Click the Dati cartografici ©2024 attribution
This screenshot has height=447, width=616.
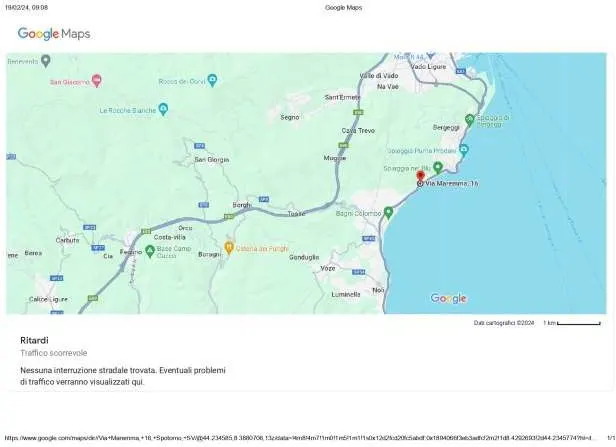(504, 323)
